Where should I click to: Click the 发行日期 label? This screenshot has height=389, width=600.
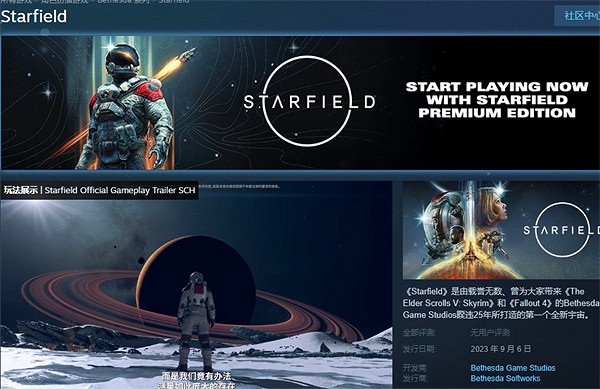(x=419, y=349)
